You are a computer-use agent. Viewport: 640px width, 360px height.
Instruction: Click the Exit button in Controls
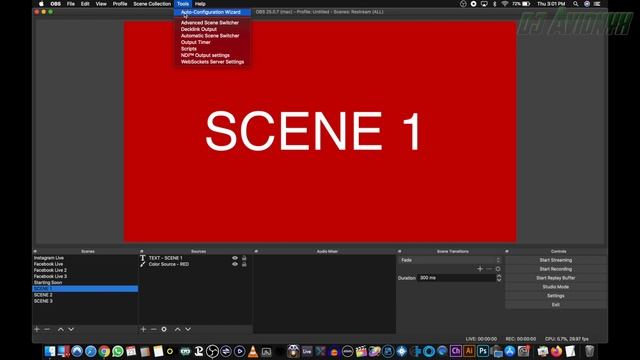tap(556, 305)
